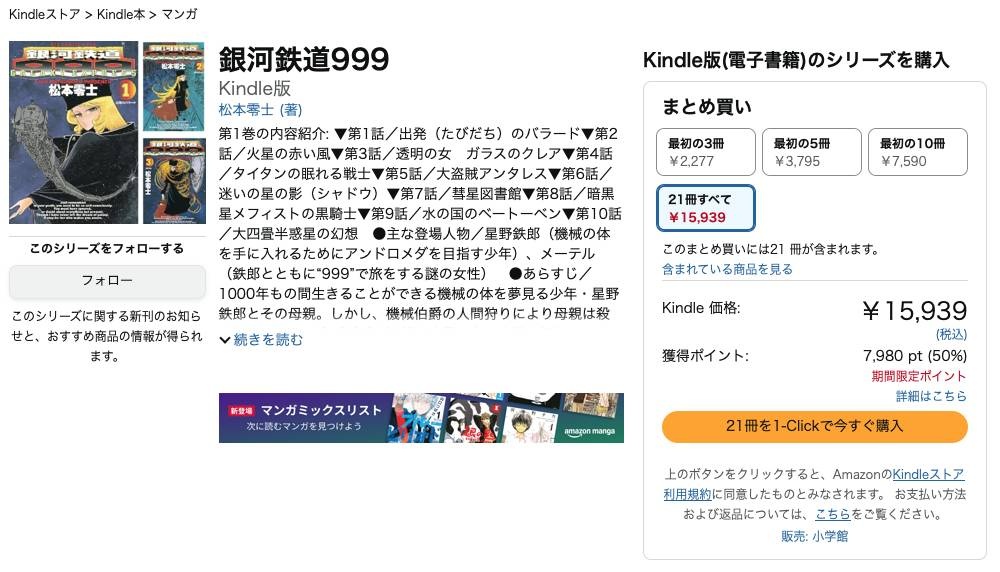Screen dimensions: 1000x572
Task: Go to Kindle本 breadcrumb
Action: tap(121, 14)
